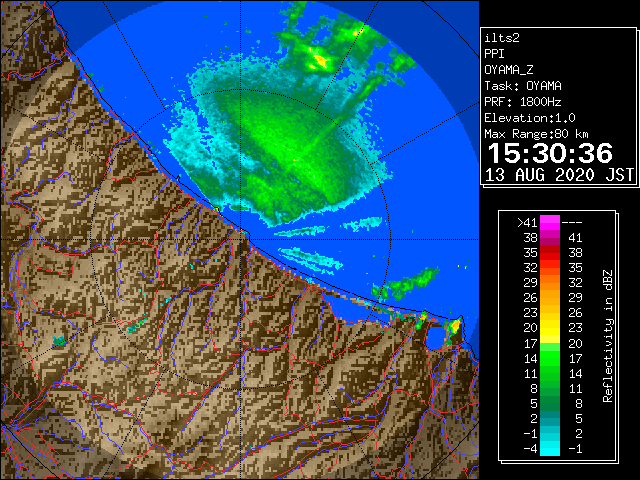Image resolution: width=640 pixels, height=480 pixels.
Task: Click the bright echo at the eastern coastal cape
Action: pyautogui.click(x=454, y=326)
